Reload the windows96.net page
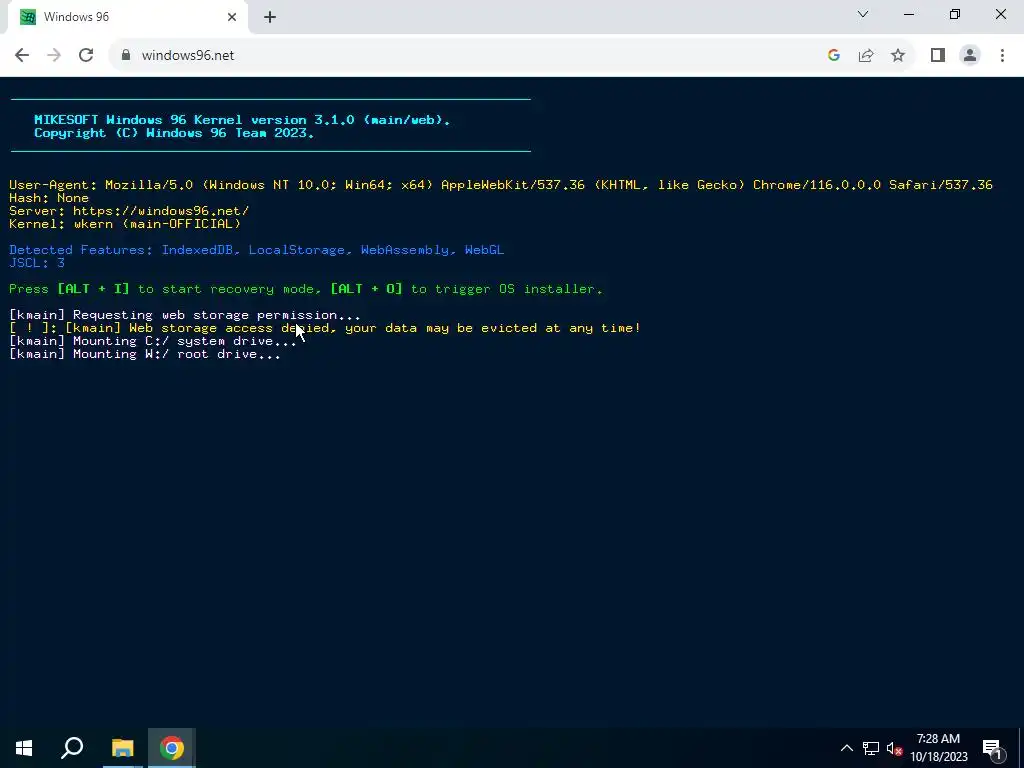 click(86, 56)
